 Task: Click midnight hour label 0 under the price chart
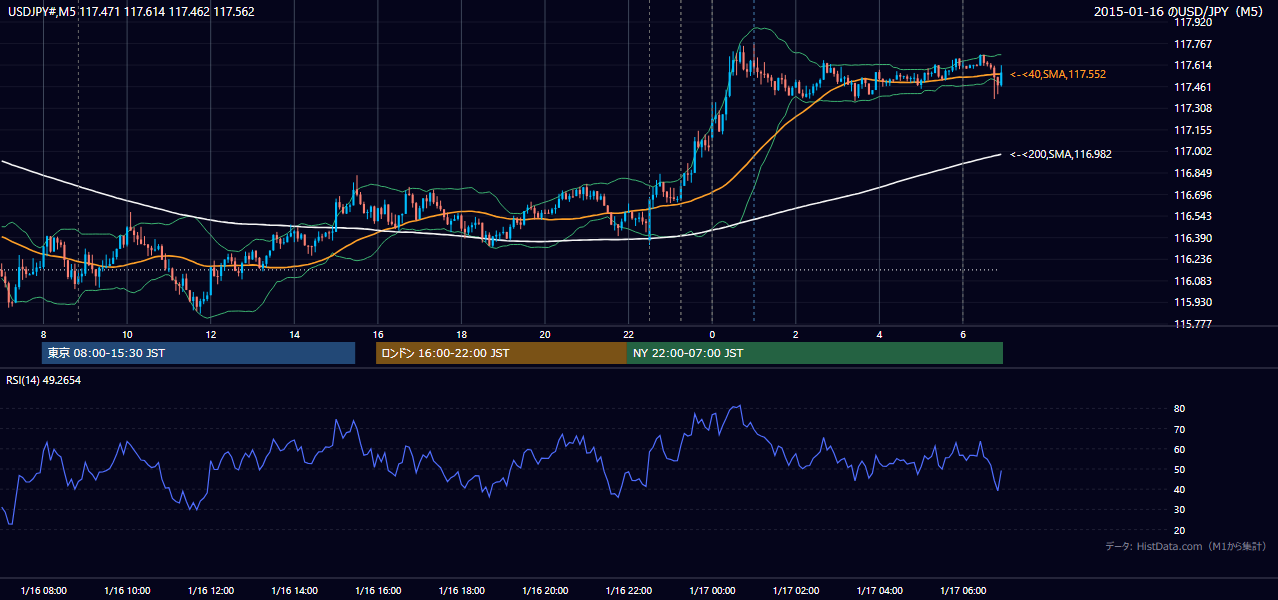[x=712, y=334]
